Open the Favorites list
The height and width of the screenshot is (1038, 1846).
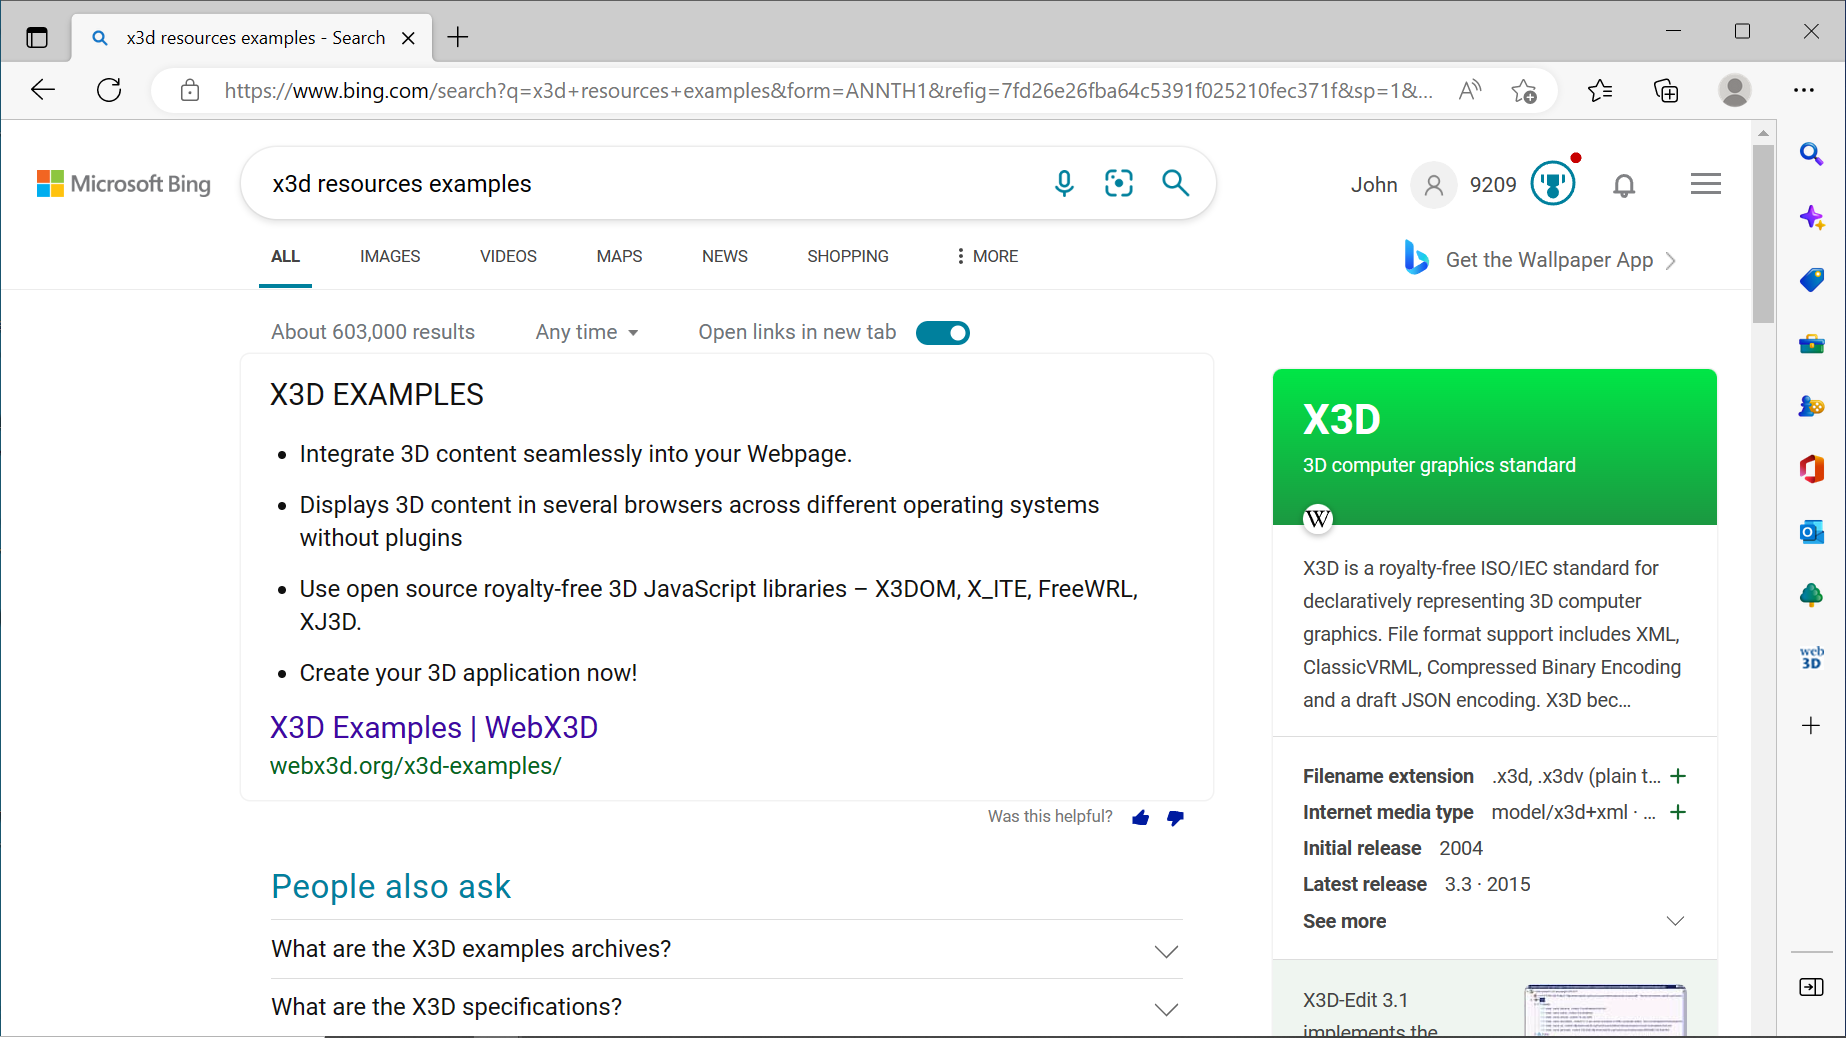point(1600,91)
